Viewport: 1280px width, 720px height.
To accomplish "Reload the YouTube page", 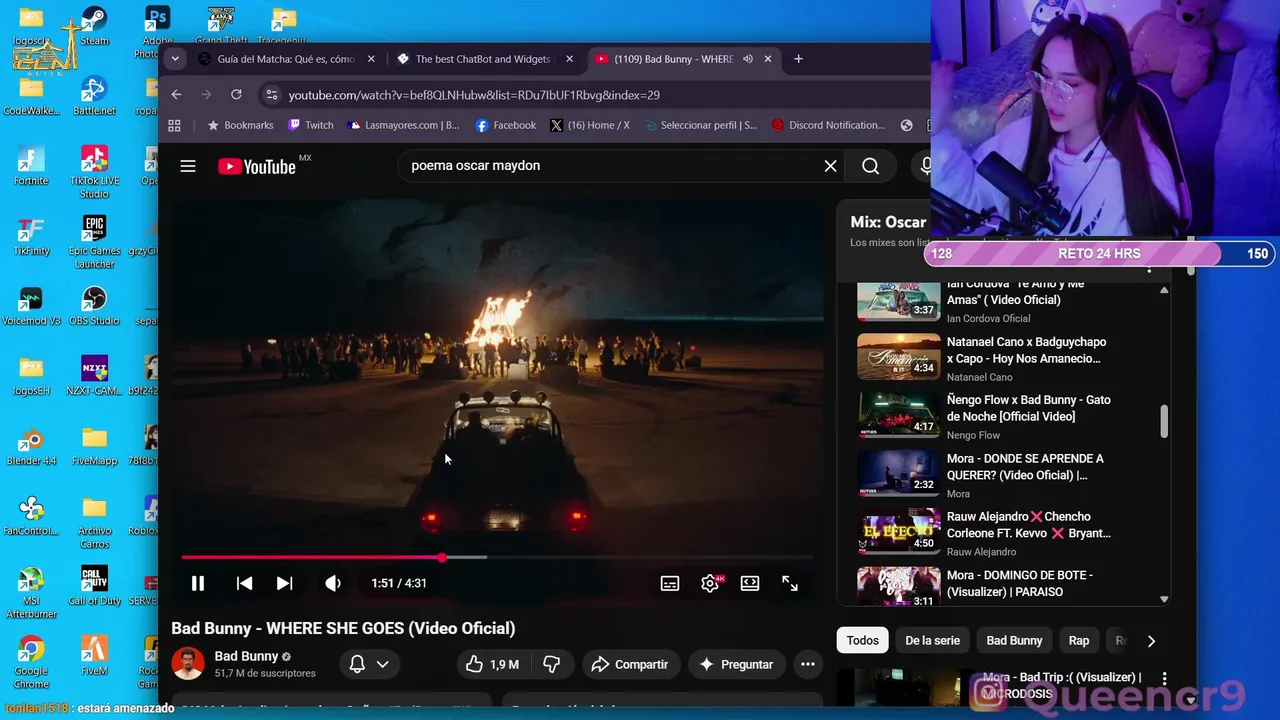I will tap(236, 95).
